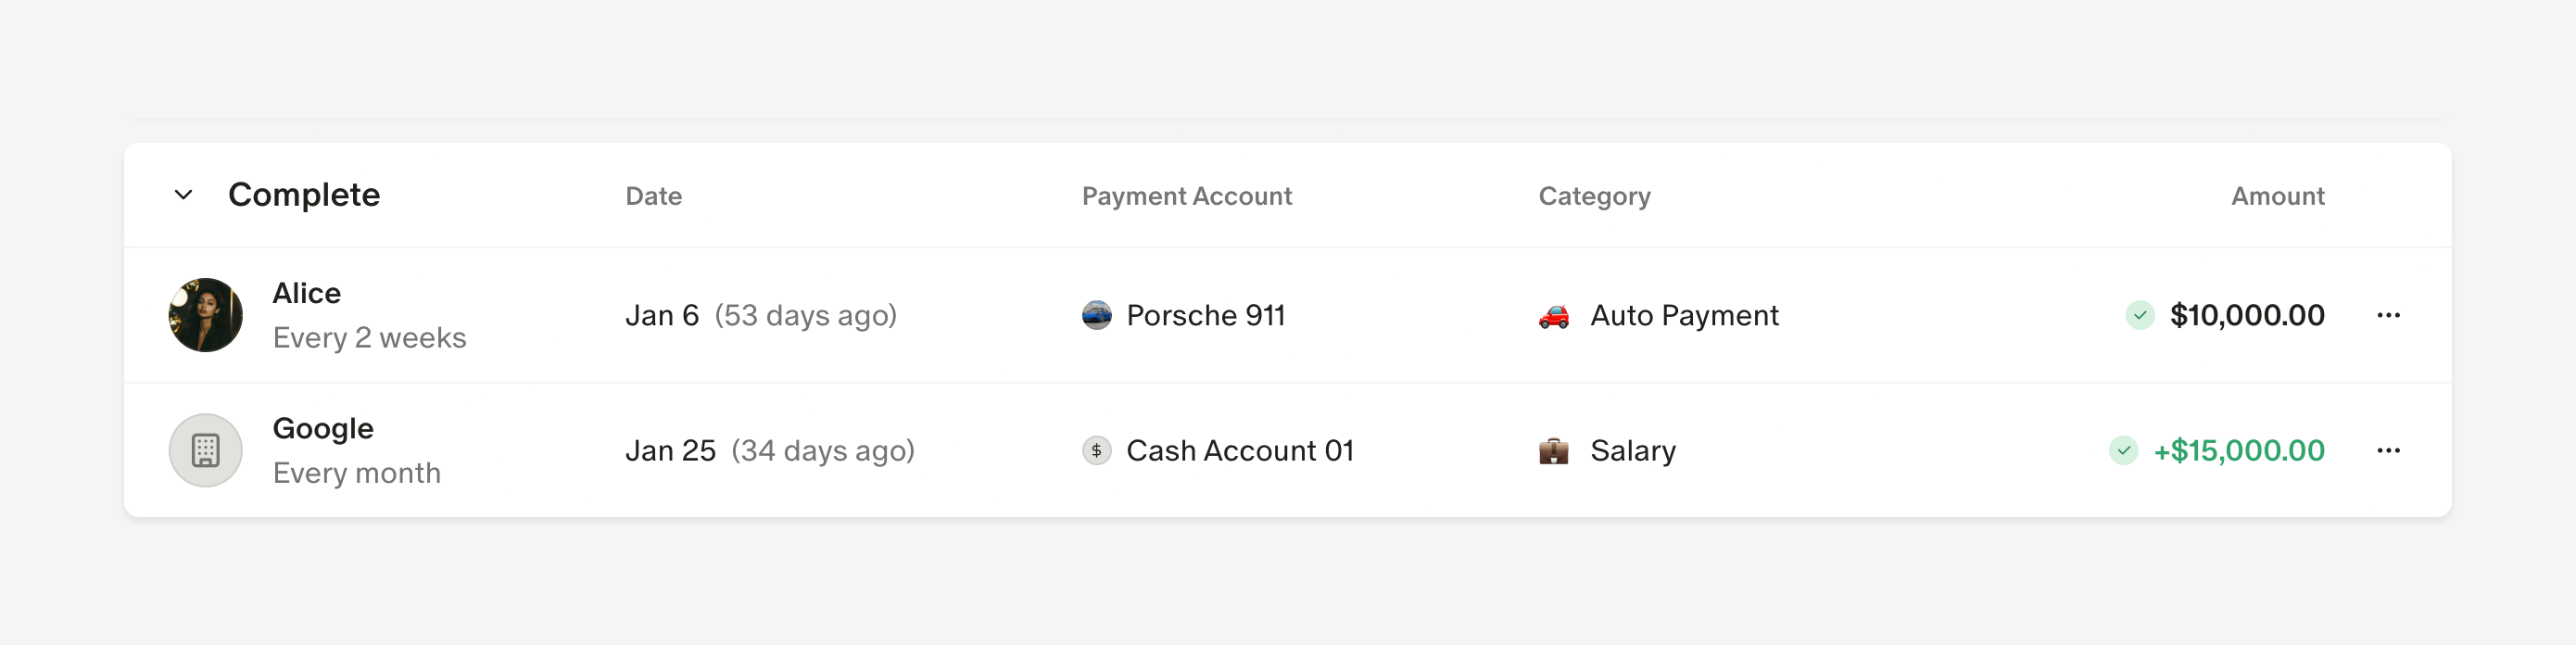Click Alice's profile photo avatar

(206, 315)
